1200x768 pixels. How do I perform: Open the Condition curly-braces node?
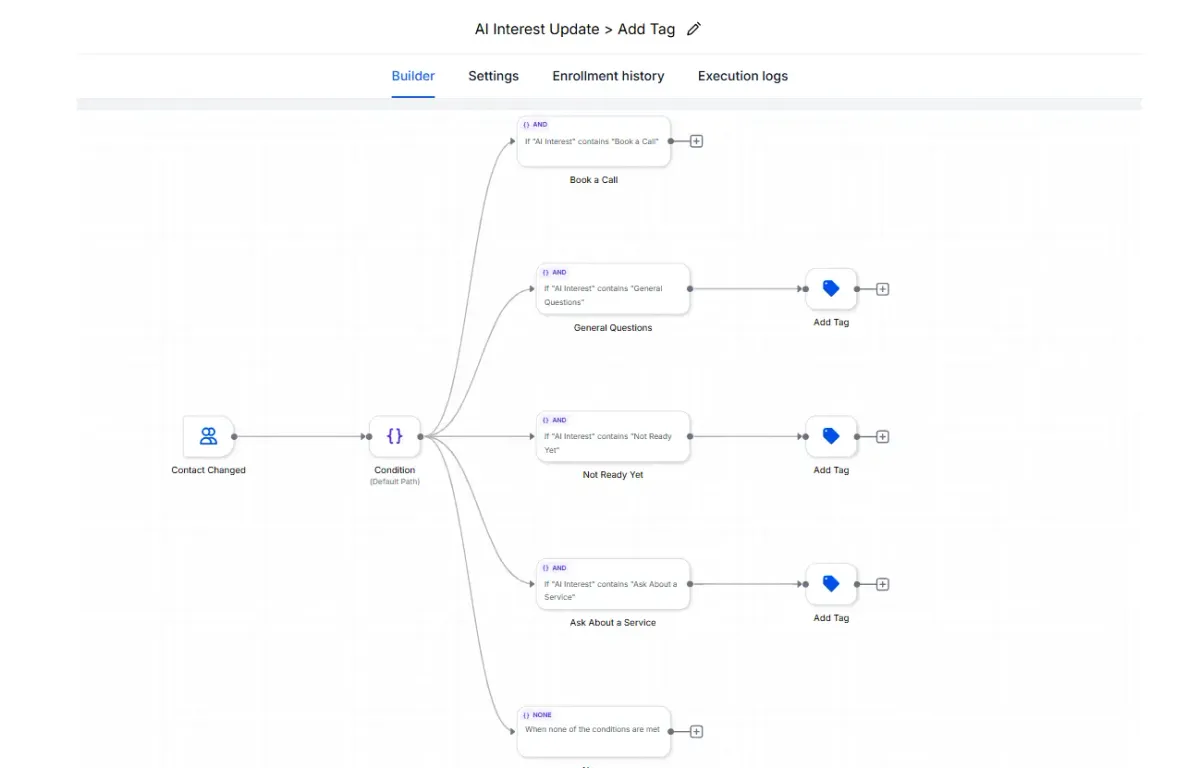pyautogui.click(x=394, y=436)
